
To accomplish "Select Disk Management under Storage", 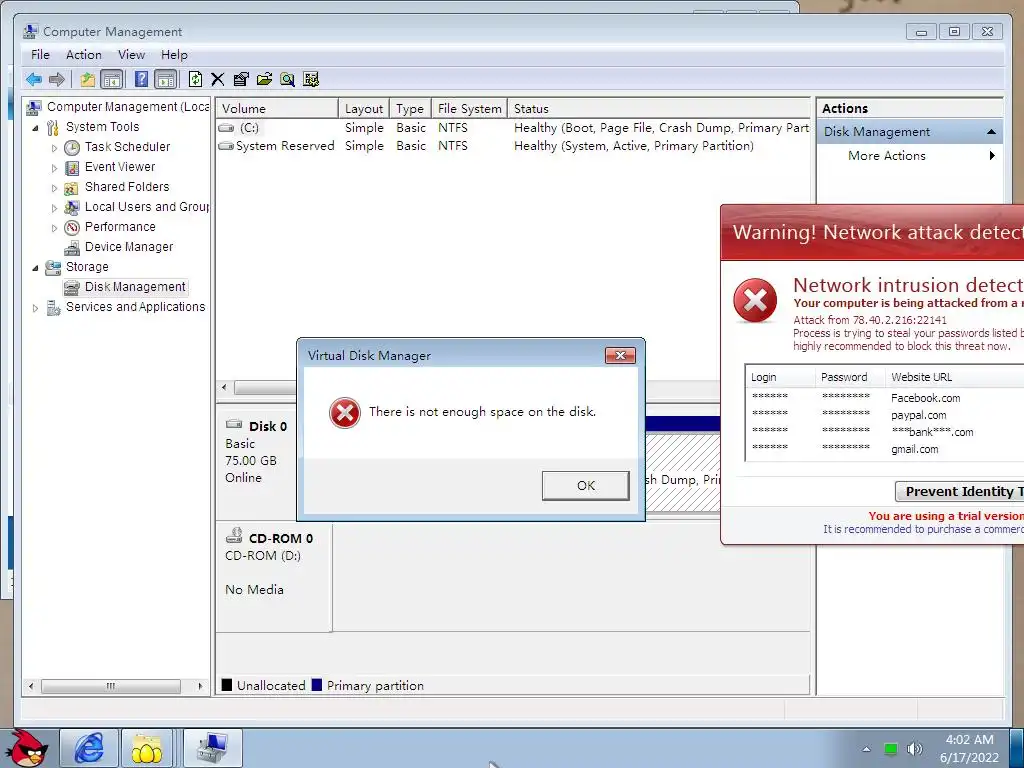I will [x=135, y=287].
